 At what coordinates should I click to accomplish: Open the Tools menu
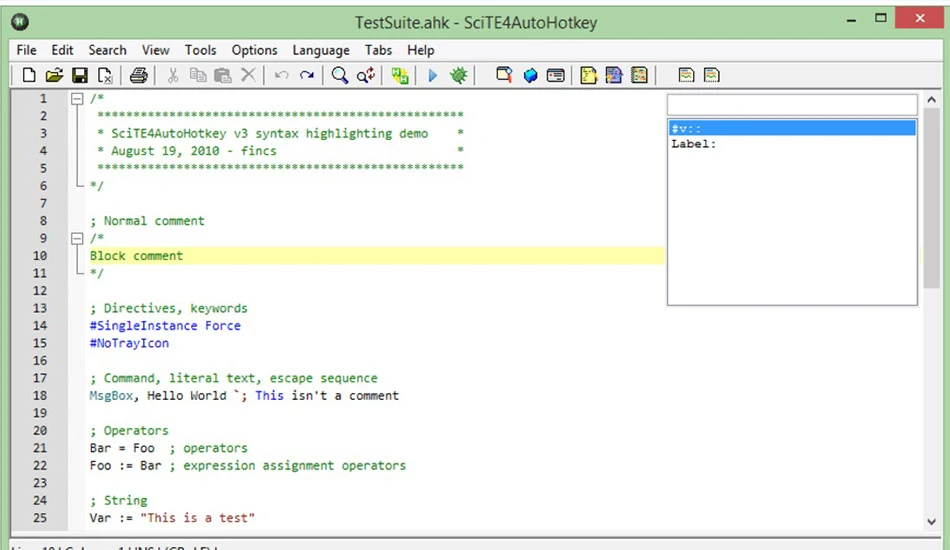click(x=201, y=50)
